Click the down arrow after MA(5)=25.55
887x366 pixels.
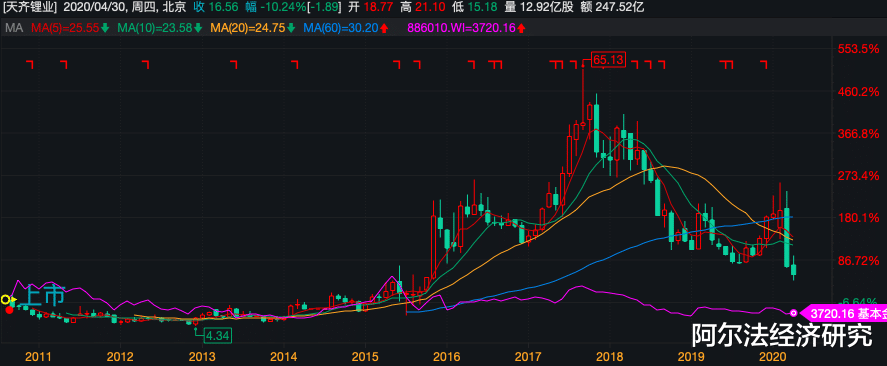105,28
